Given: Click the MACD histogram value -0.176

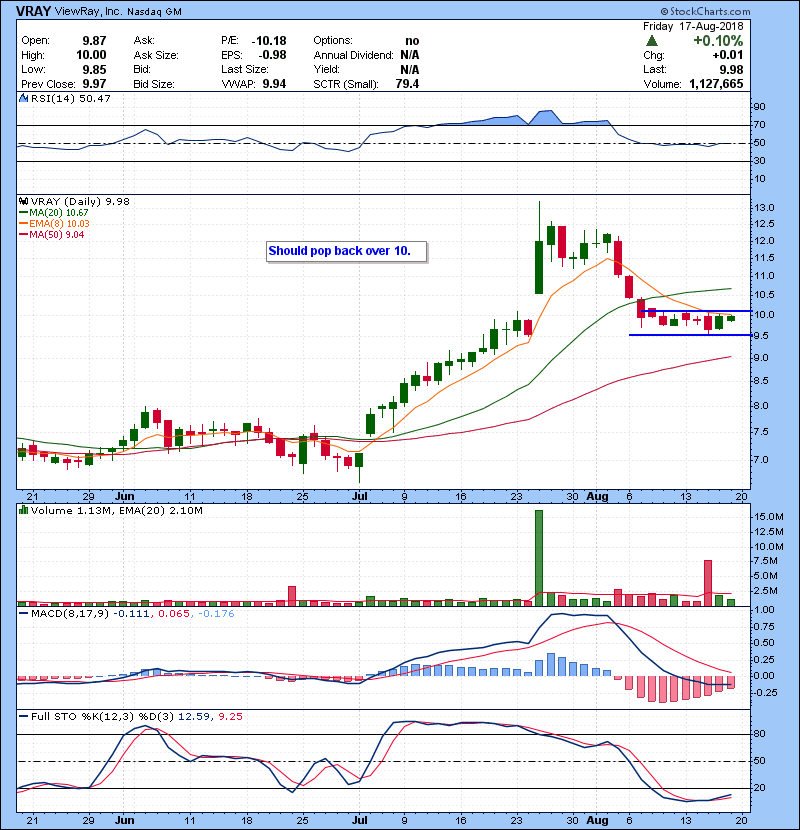Looking at the screenshot, I should (215, 614).
